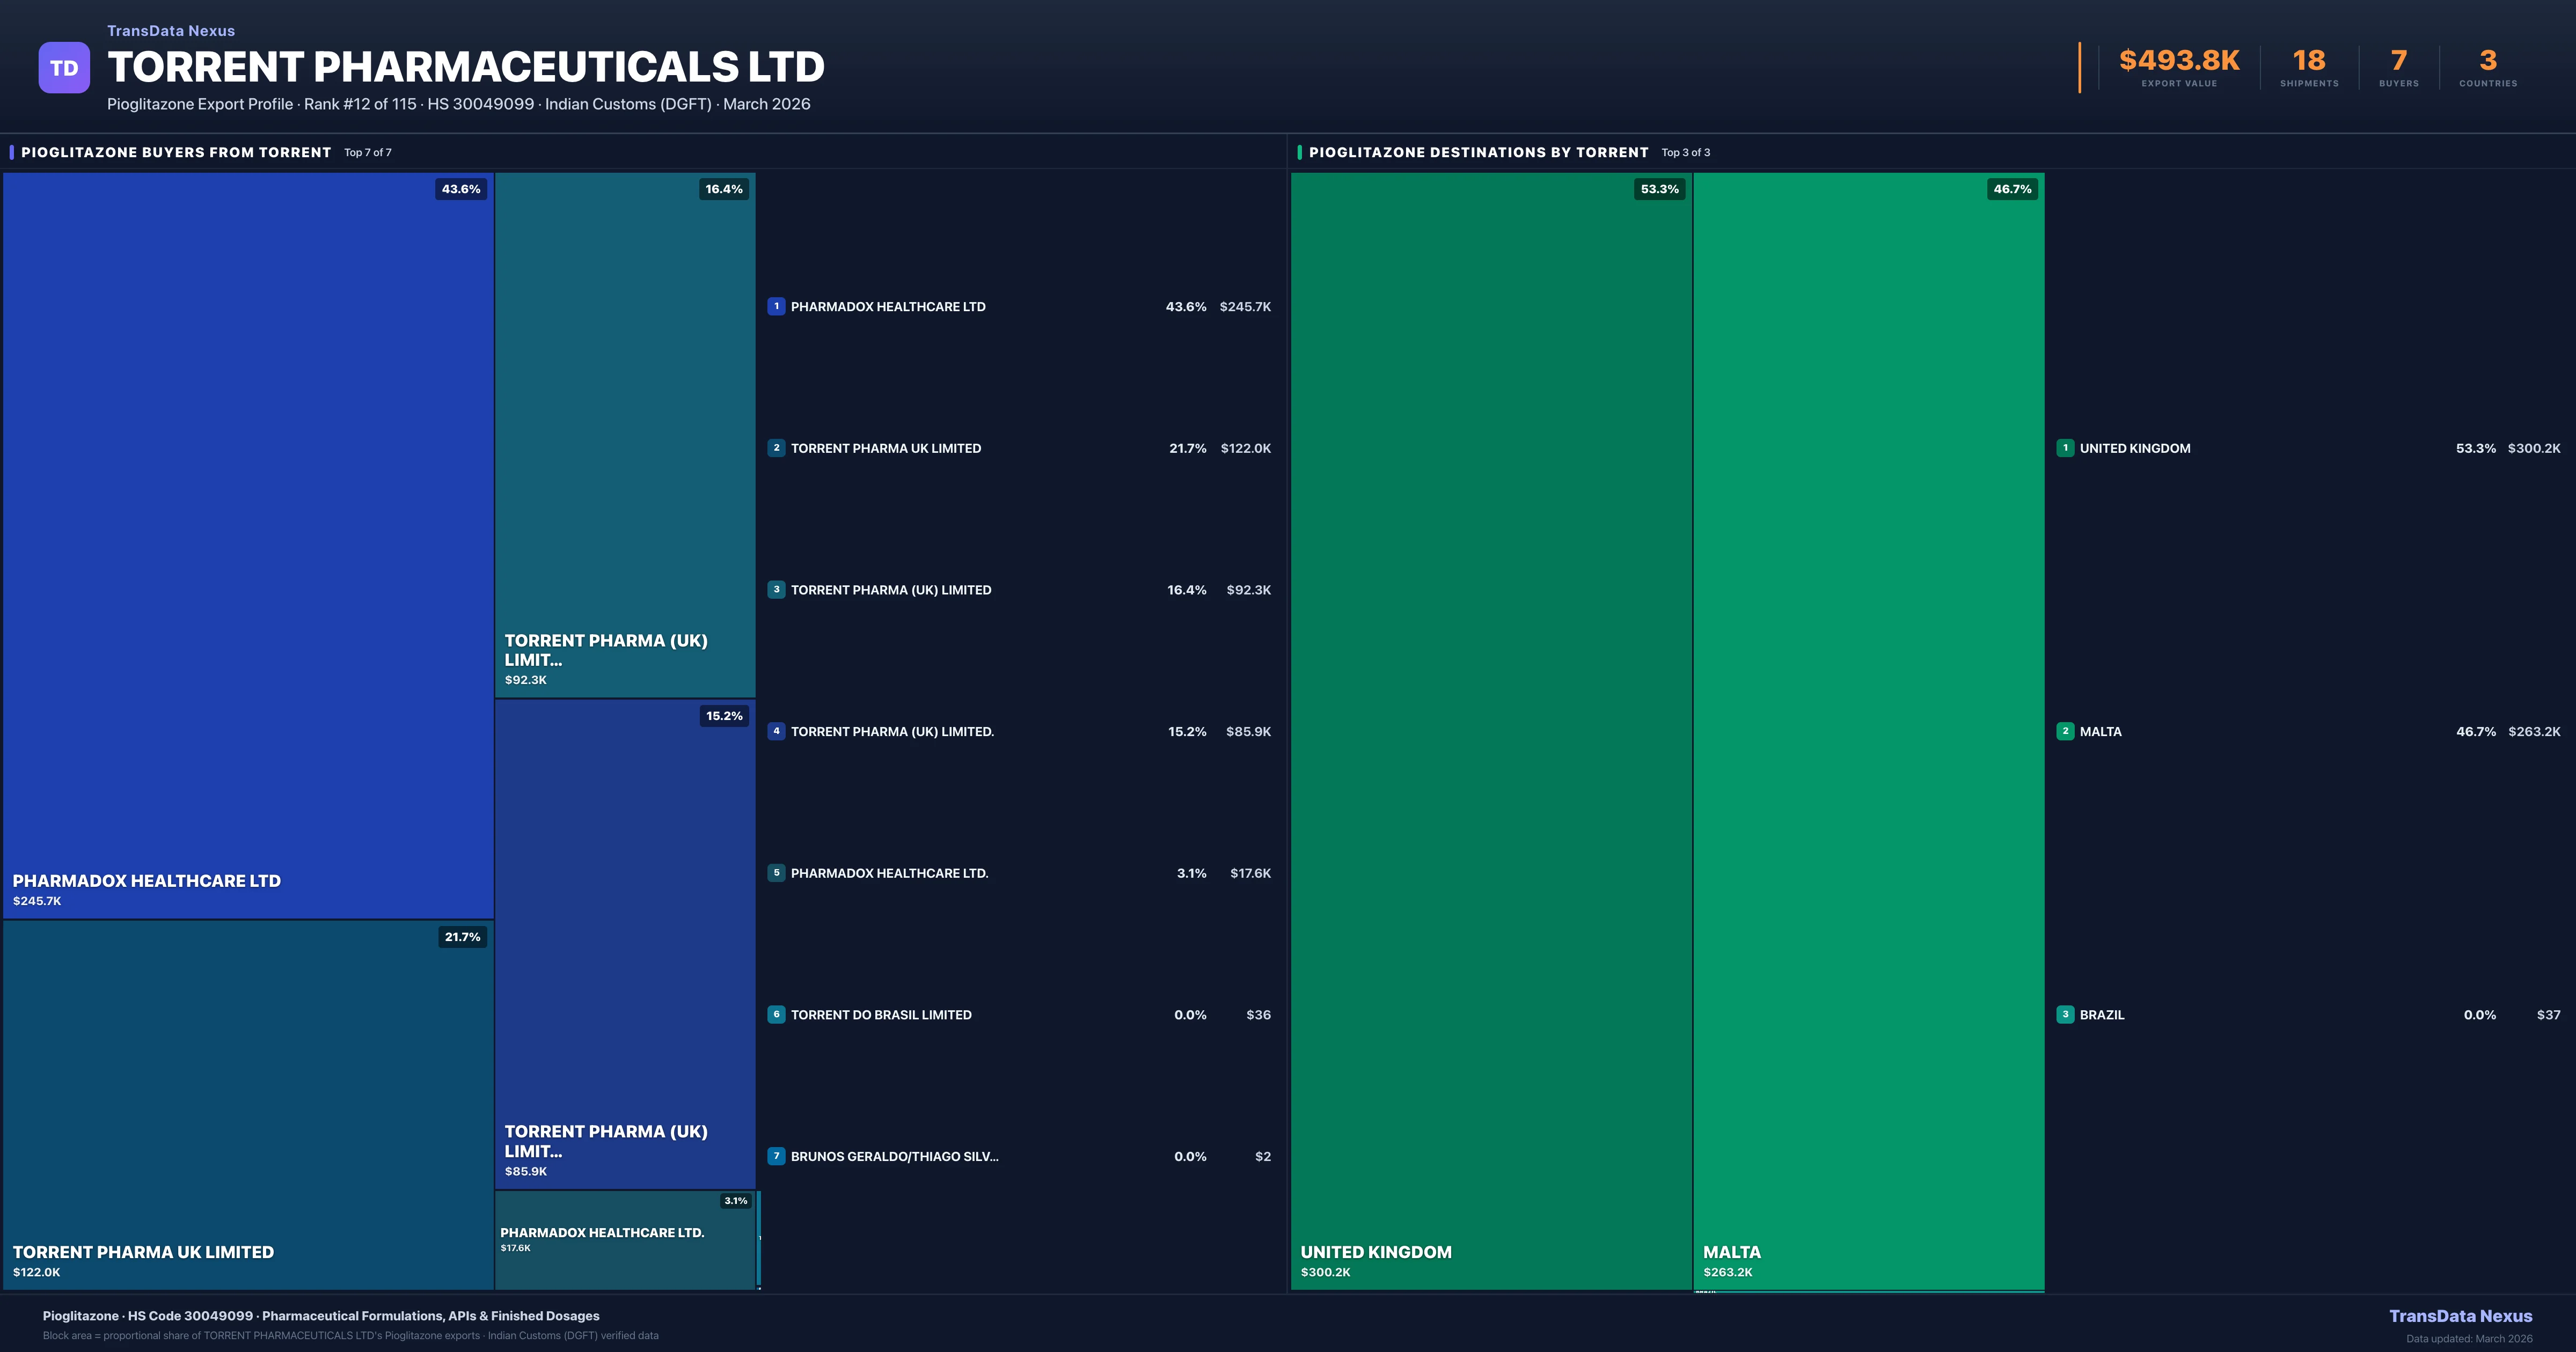
Task: Open the TransData Nexus link in header
Action: 171,30
